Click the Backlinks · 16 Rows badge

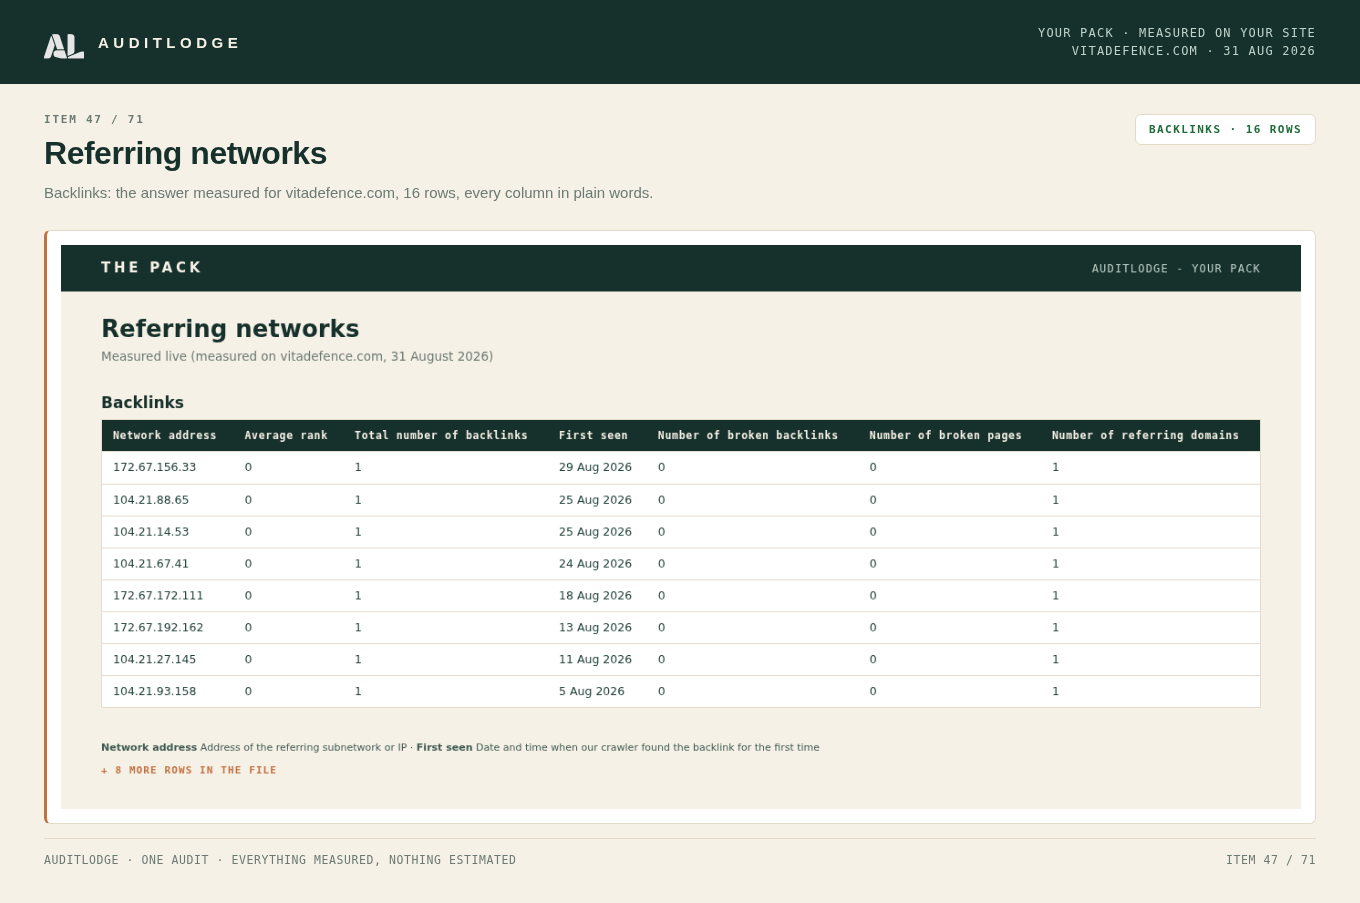pyautogui.click(x=1225, y=129)
